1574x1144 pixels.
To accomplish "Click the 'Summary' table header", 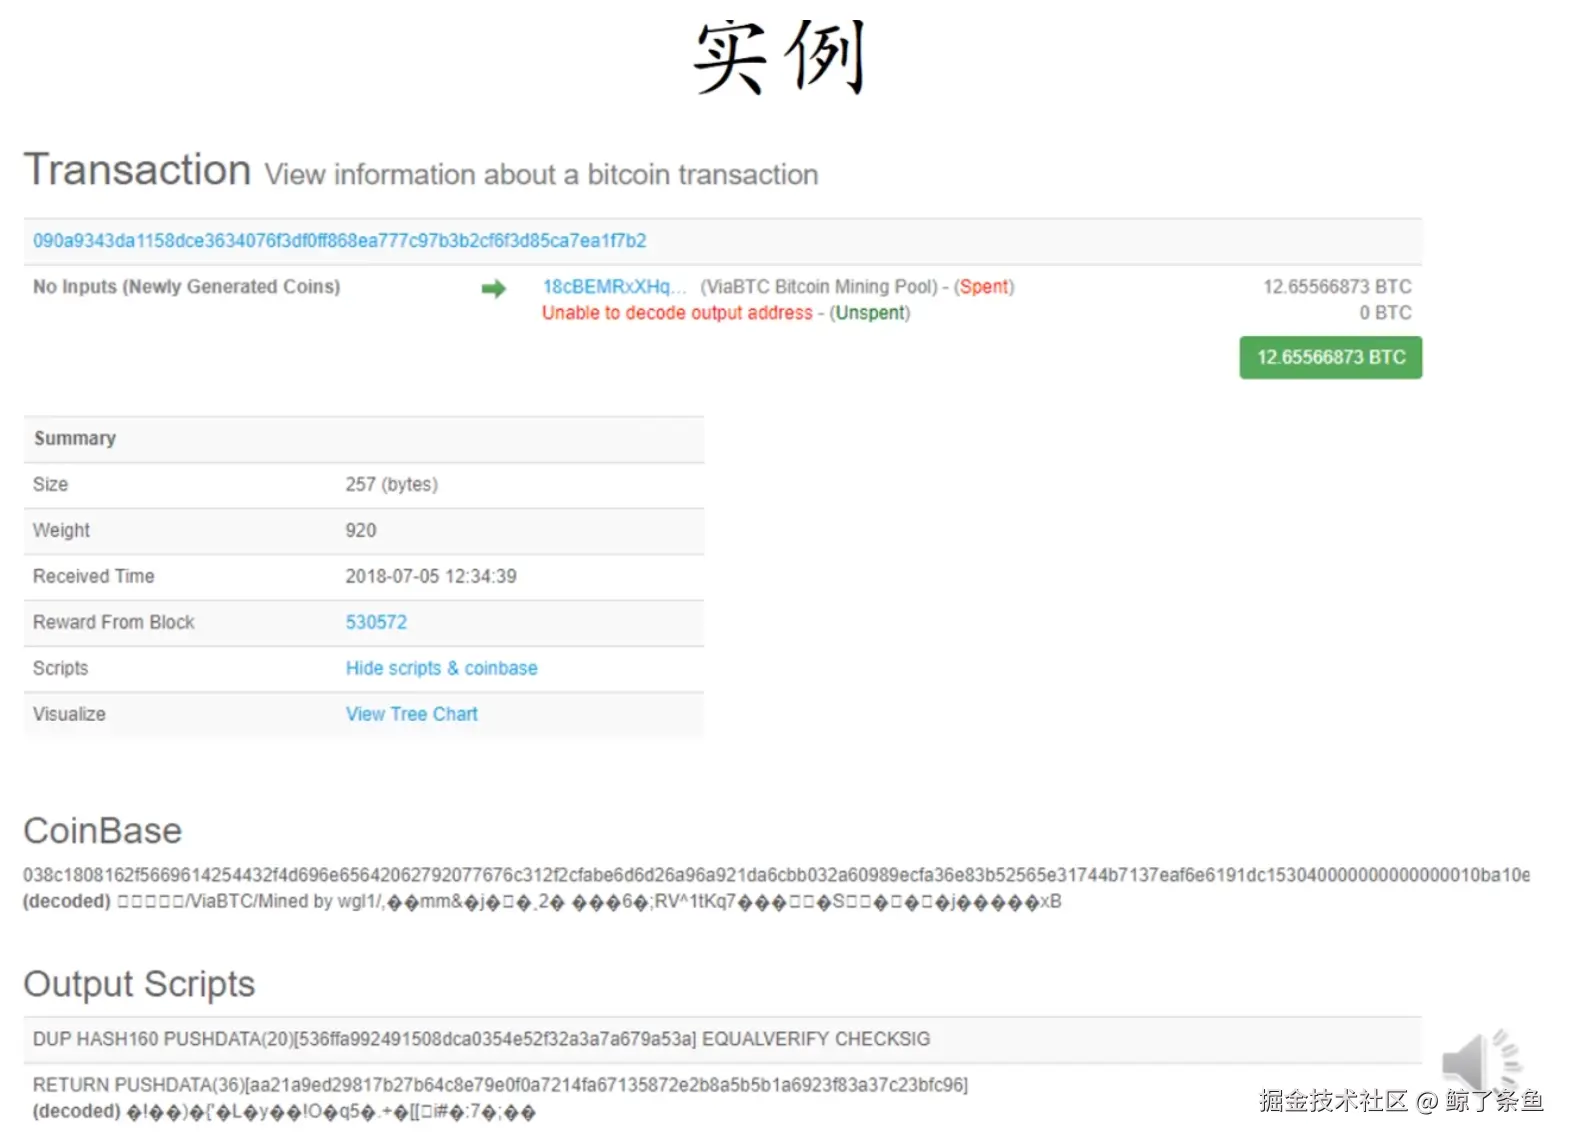I will click(x=75, y=438).
